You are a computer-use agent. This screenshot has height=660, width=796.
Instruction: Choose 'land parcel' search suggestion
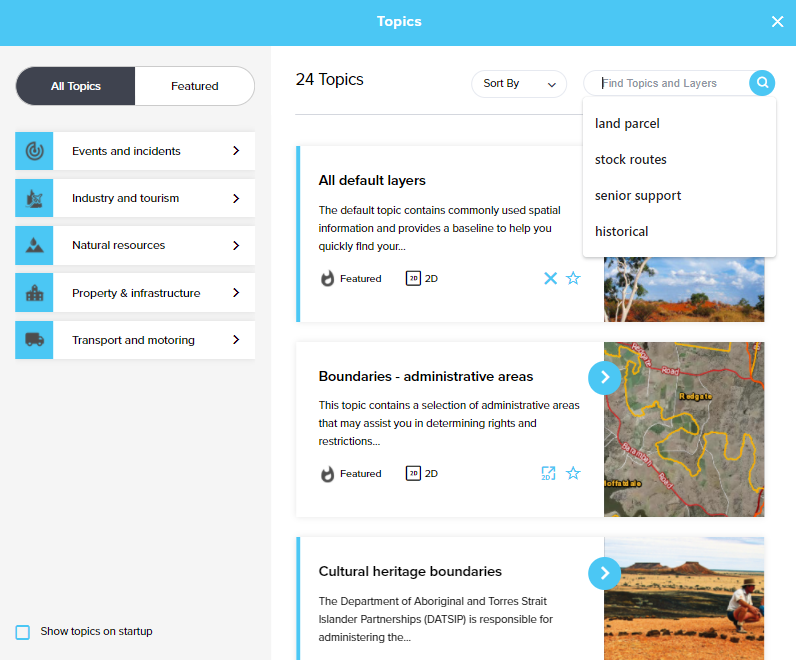(679, 123)
